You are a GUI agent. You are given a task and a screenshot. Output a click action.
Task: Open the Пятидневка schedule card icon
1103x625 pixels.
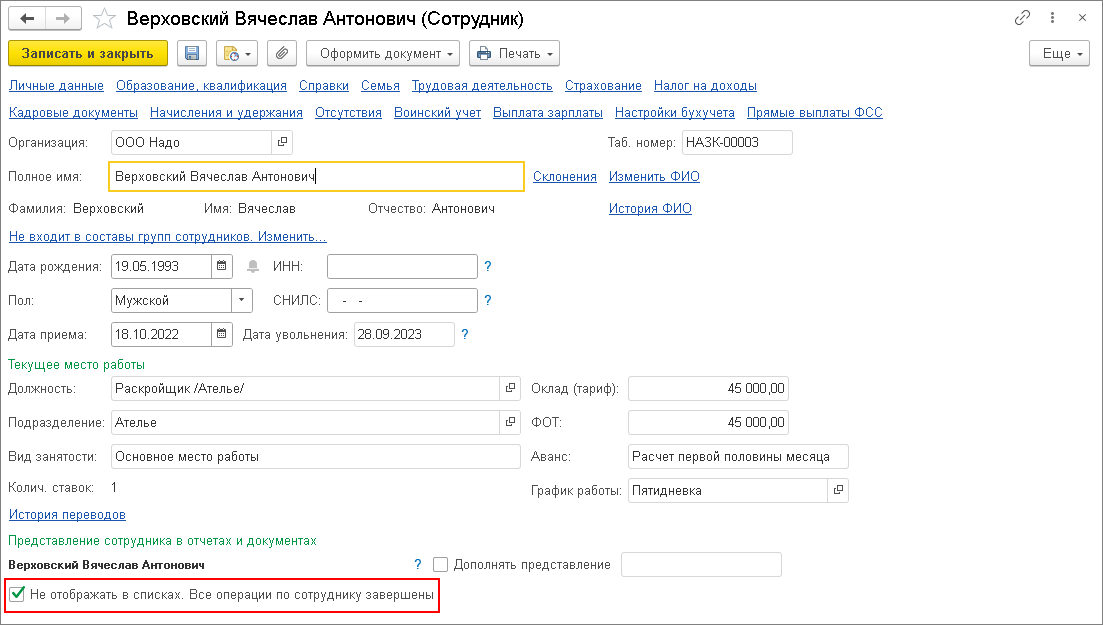pos(838,491)
